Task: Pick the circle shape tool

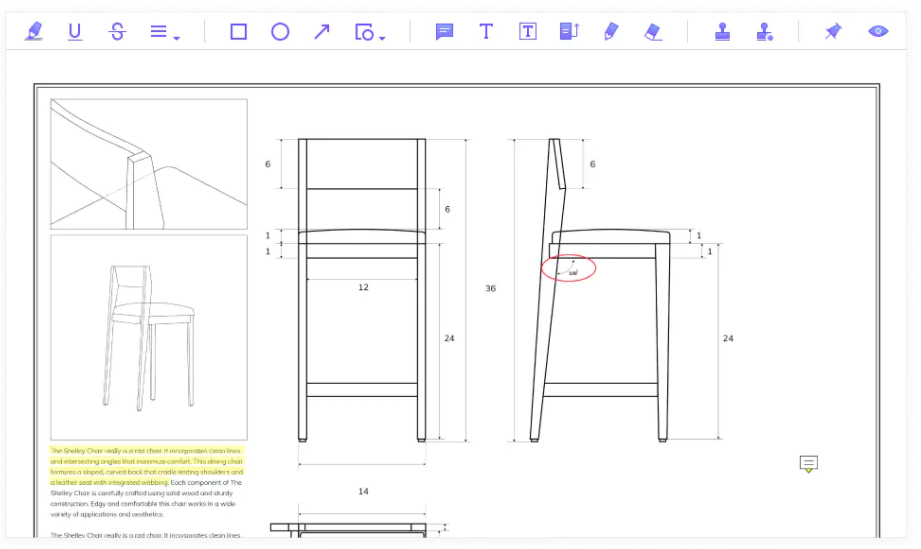Action: pyautogui.click(x=280, y=32)
